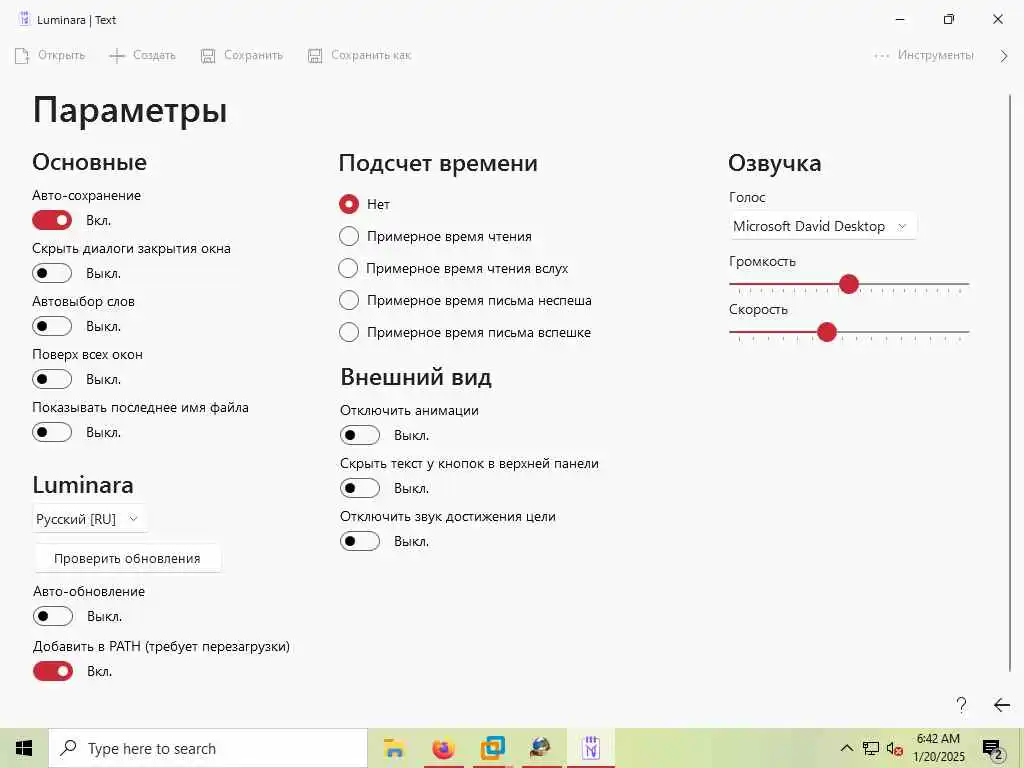
Task: Enable Отключить звук достижения цели toggle
Action: [x=360, y=541]
